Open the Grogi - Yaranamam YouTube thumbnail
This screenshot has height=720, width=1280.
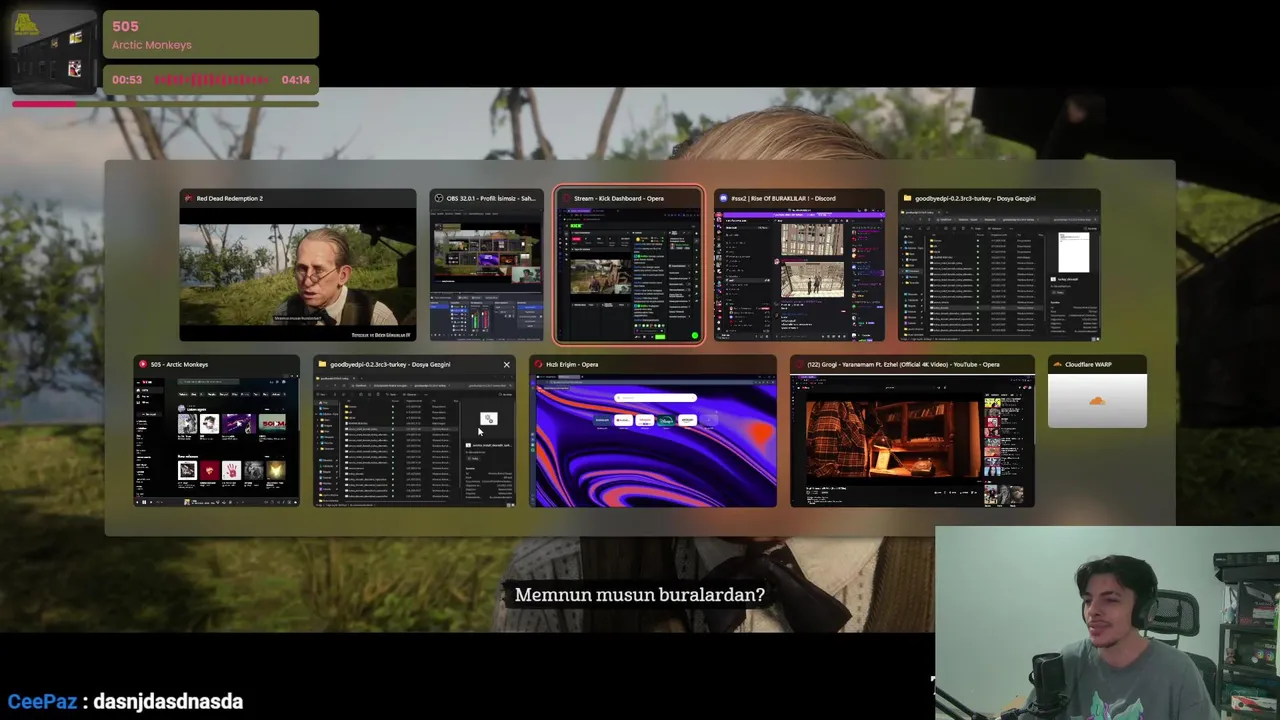click(x=912, y=440)
